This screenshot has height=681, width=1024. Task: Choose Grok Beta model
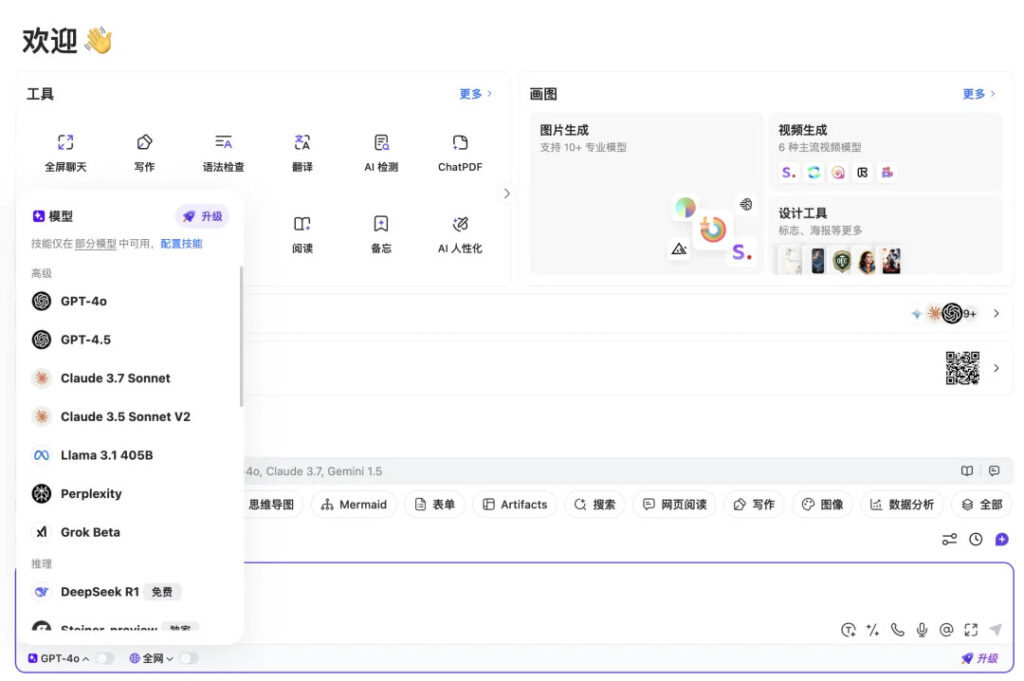point(131,532)
